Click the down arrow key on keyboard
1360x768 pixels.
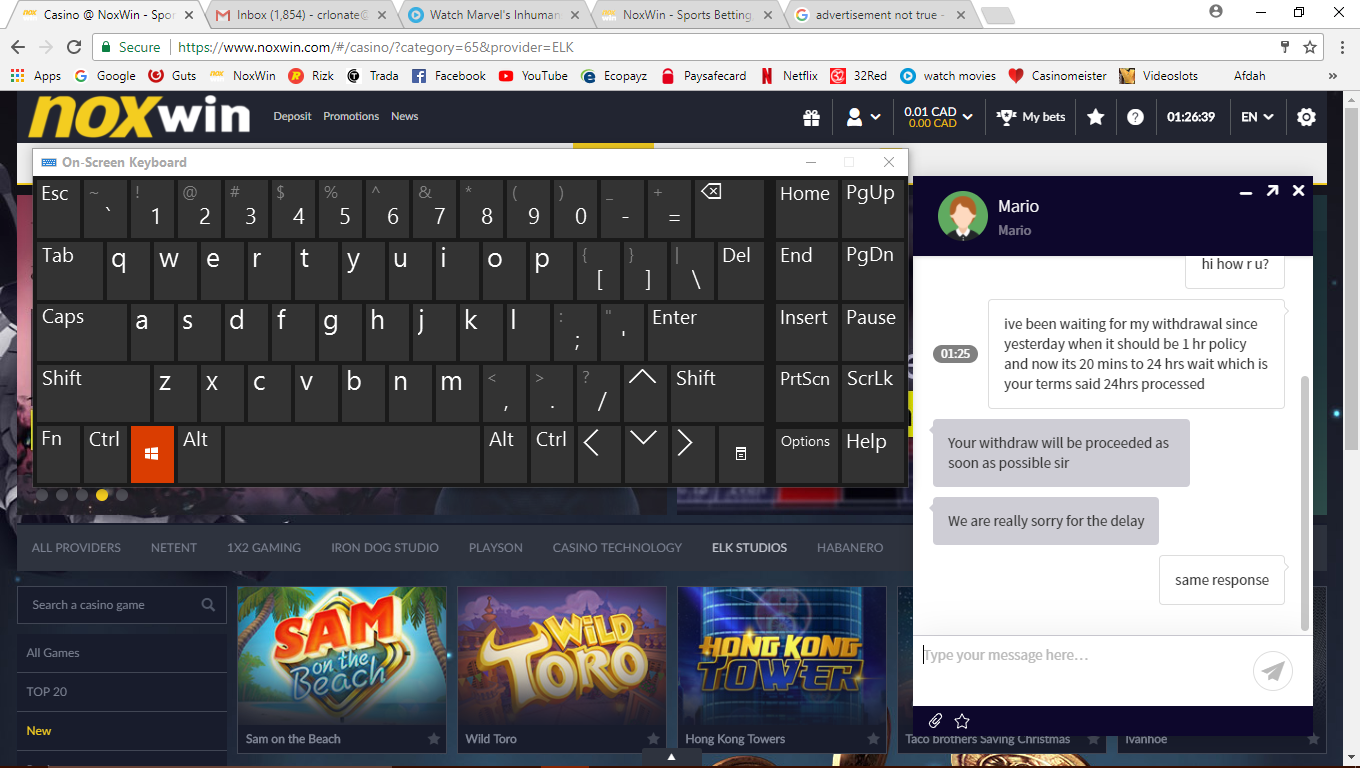pos(644,454)
